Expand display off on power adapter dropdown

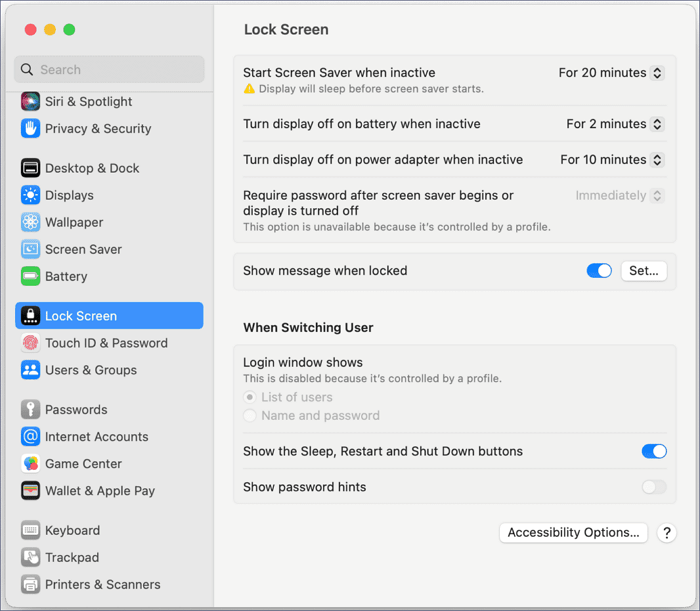(612, 160)
